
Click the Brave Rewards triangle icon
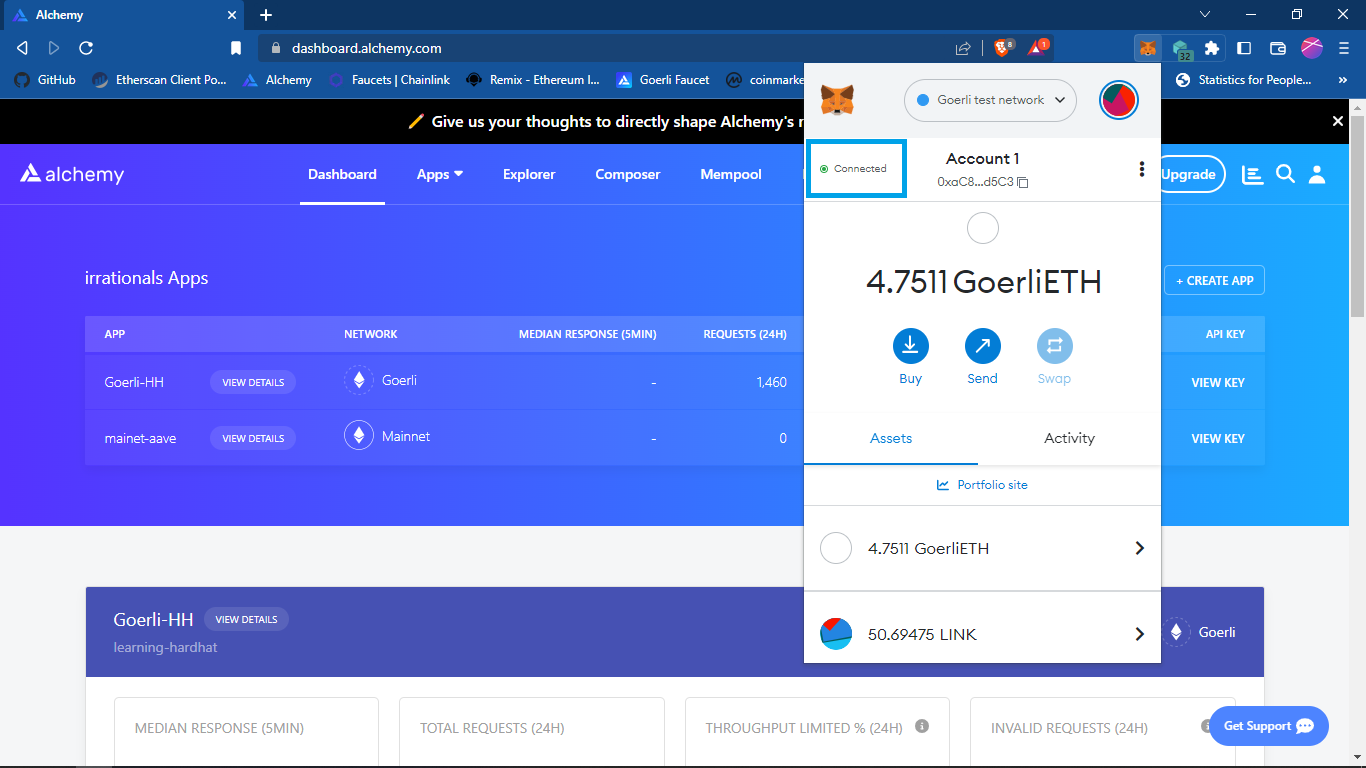[1037, 48]
